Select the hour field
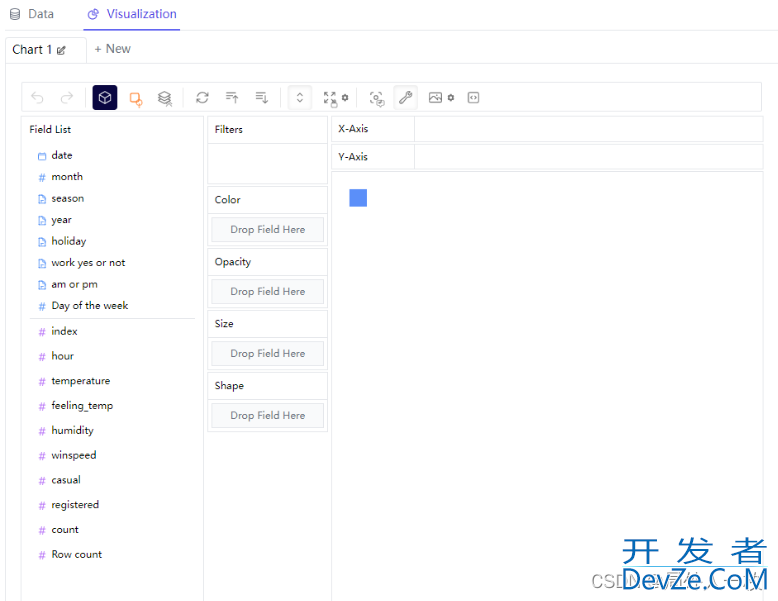The height and width of the screenshot is (601, 778). (x=63, y=356)
